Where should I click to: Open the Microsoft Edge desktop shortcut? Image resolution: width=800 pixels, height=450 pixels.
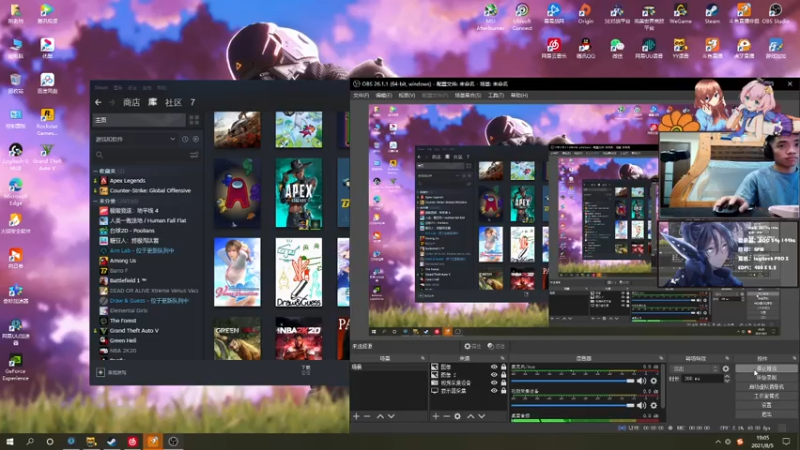(15, 192)
